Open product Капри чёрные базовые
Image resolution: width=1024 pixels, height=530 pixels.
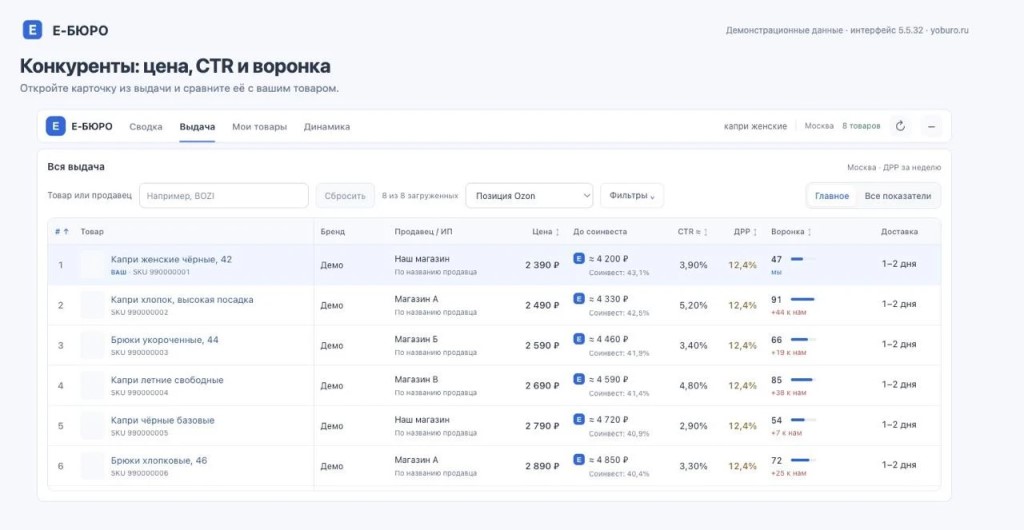tap(163, 420)
